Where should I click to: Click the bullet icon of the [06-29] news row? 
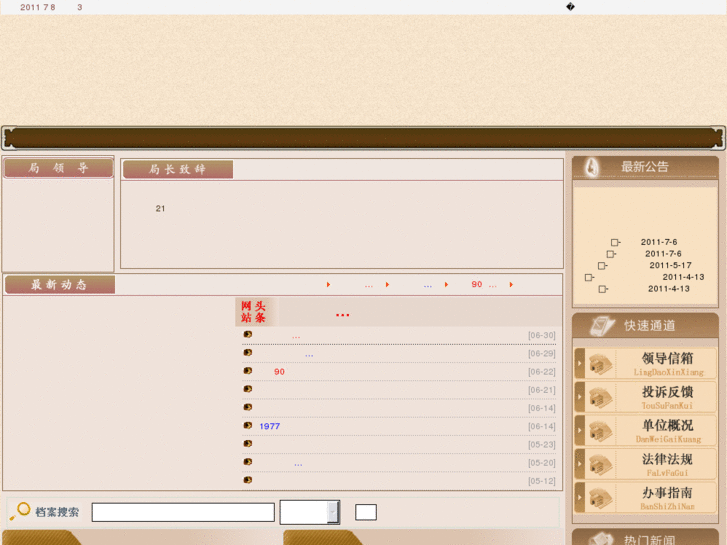pos(248,353)
